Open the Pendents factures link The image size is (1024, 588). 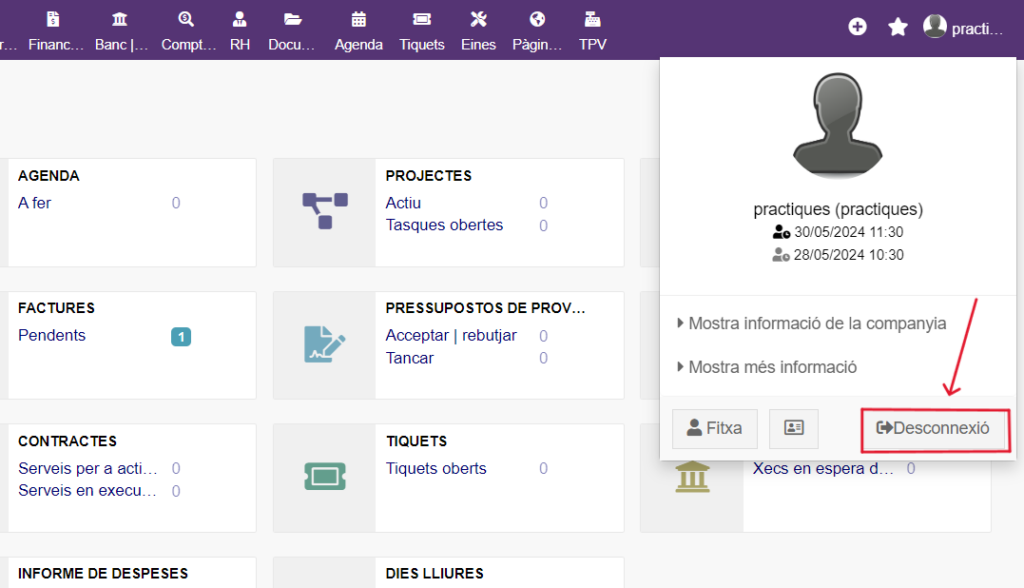click(x=52, y=335)
